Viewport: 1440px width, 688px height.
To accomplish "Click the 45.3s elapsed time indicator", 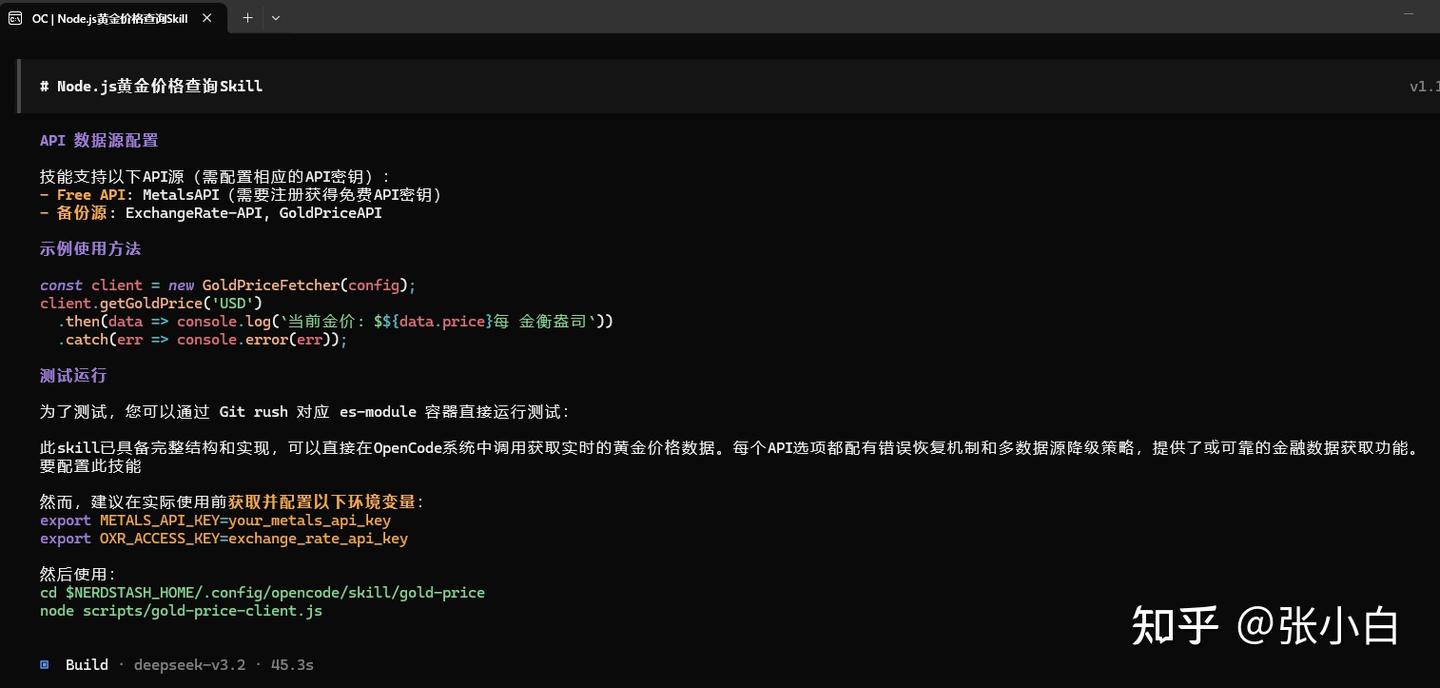I will pyautogui.click(x=292, y=664).
